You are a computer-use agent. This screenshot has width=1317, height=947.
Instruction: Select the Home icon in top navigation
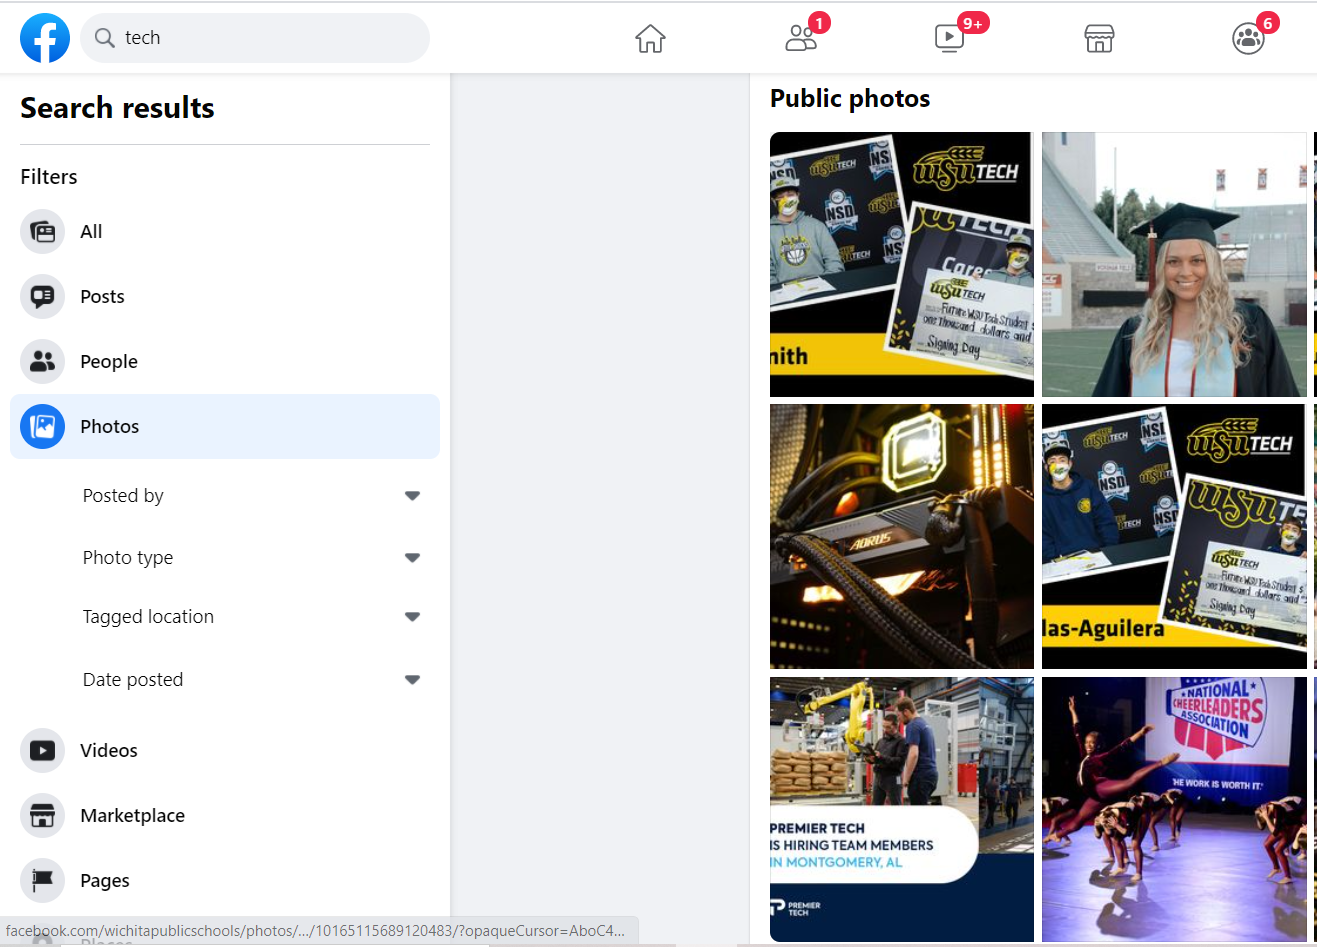(649, 38)
